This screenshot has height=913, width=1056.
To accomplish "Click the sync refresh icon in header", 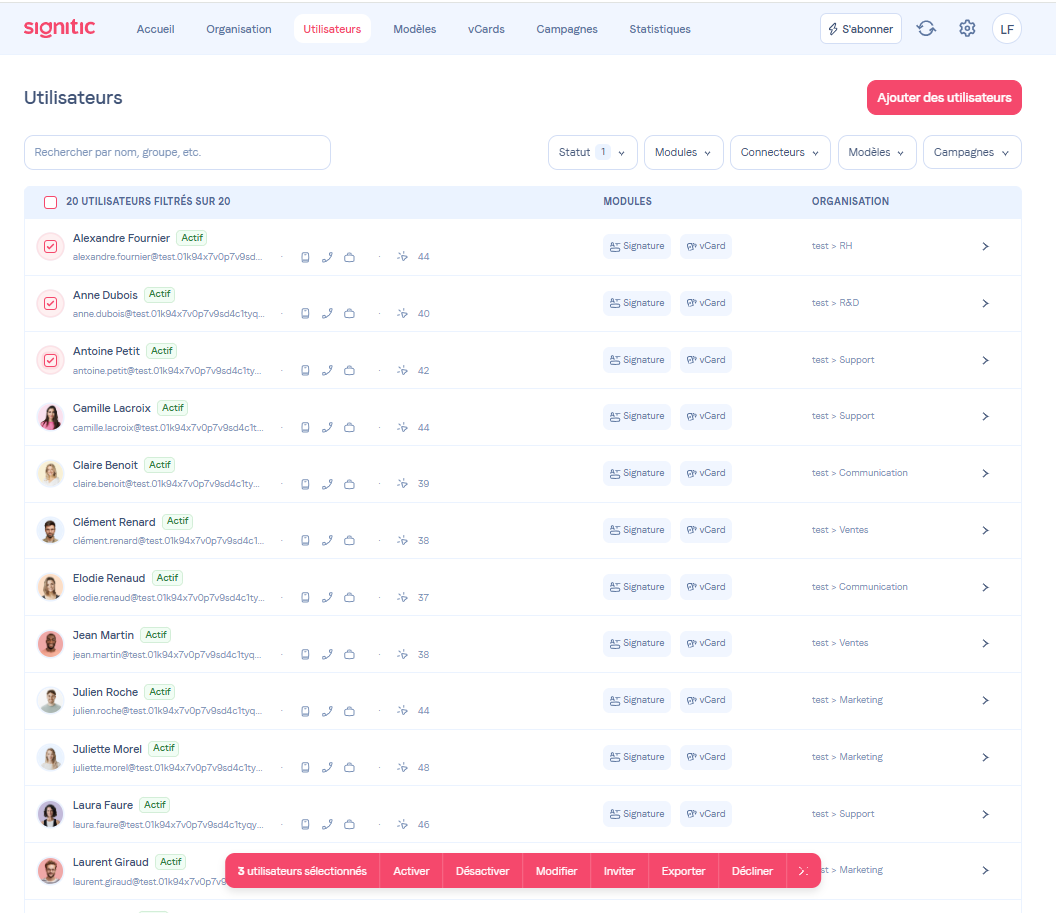I will click(x=926, y=28).
